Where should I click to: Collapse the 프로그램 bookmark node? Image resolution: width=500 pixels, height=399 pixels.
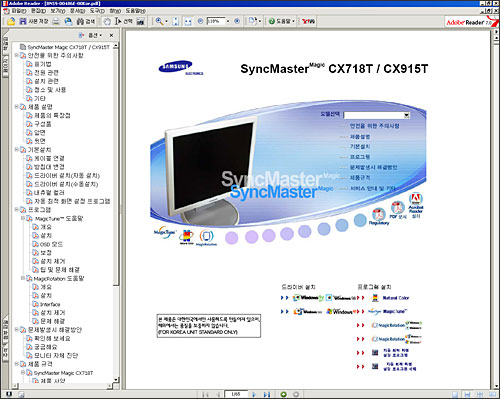click(16, 210)
